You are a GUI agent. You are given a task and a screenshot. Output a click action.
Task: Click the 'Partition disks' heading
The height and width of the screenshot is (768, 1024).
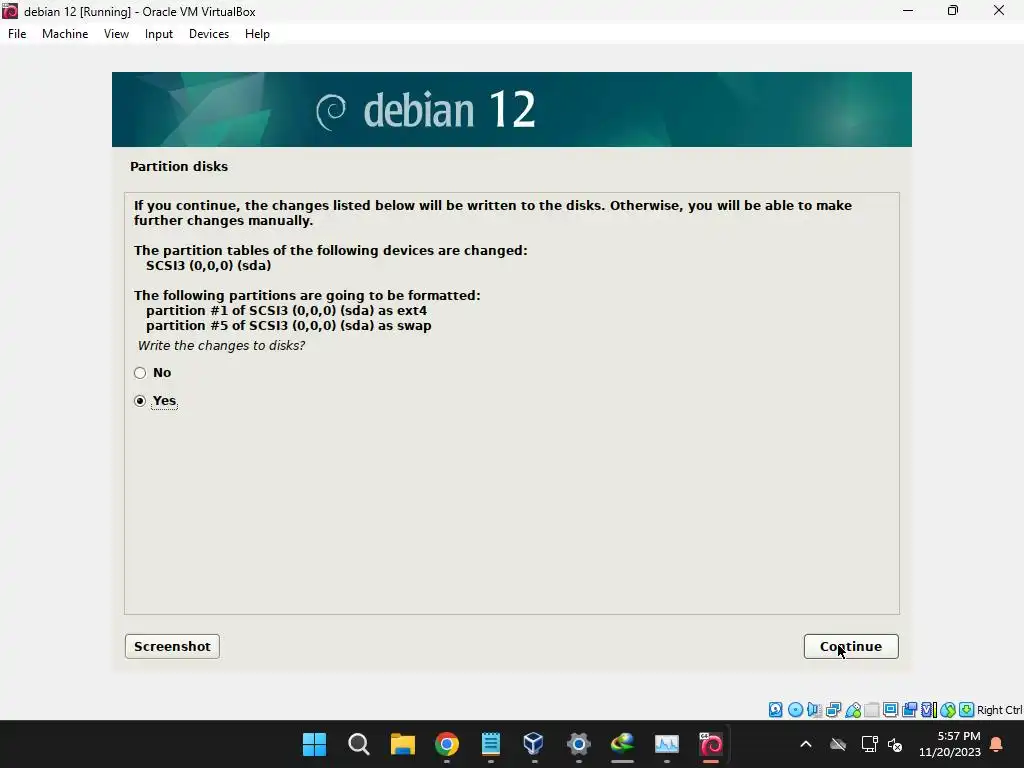[x=179, y=167]
